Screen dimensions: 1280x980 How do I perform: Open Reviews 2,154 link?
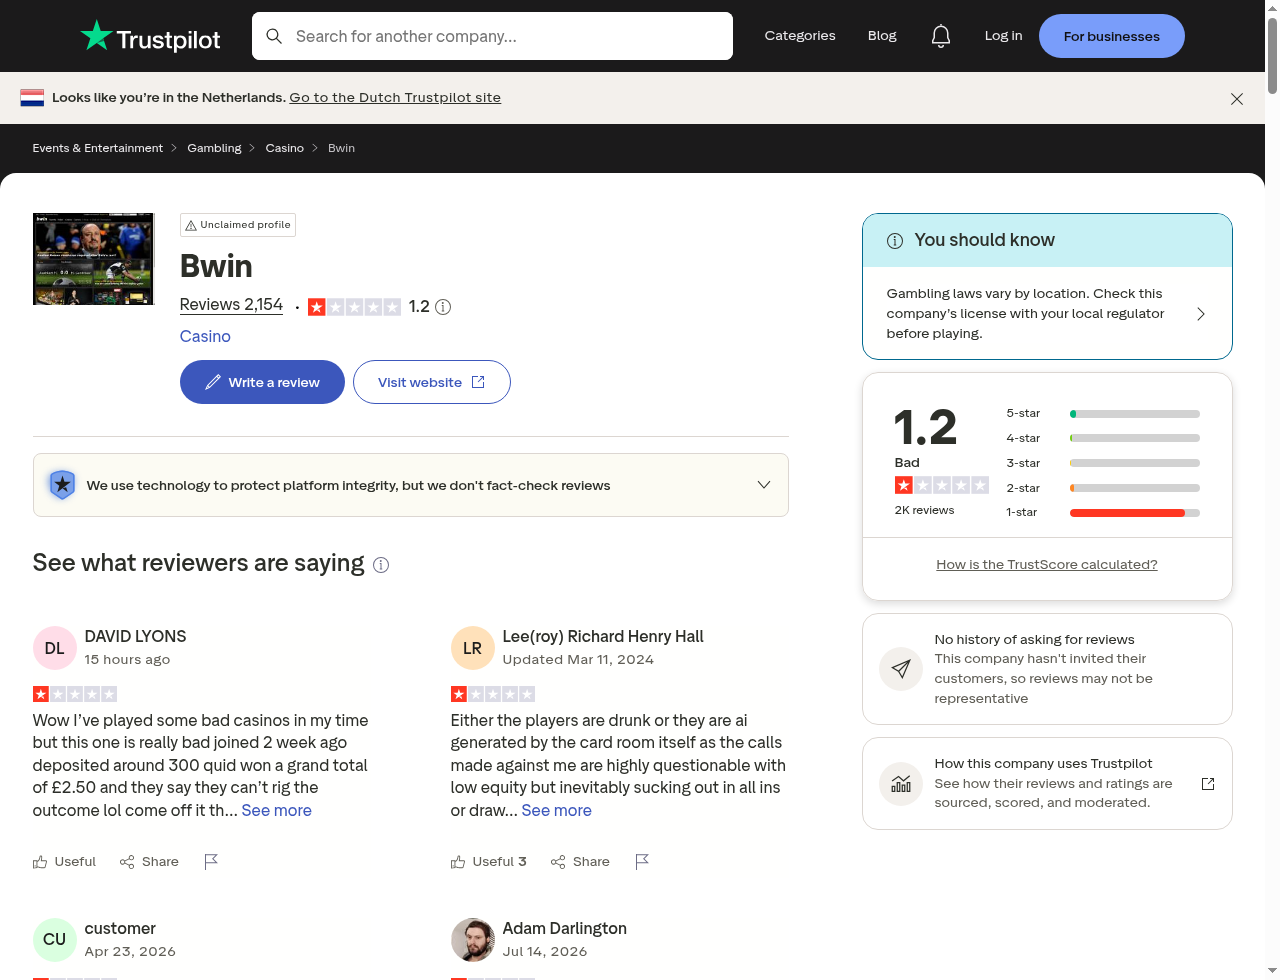[231, 305]
